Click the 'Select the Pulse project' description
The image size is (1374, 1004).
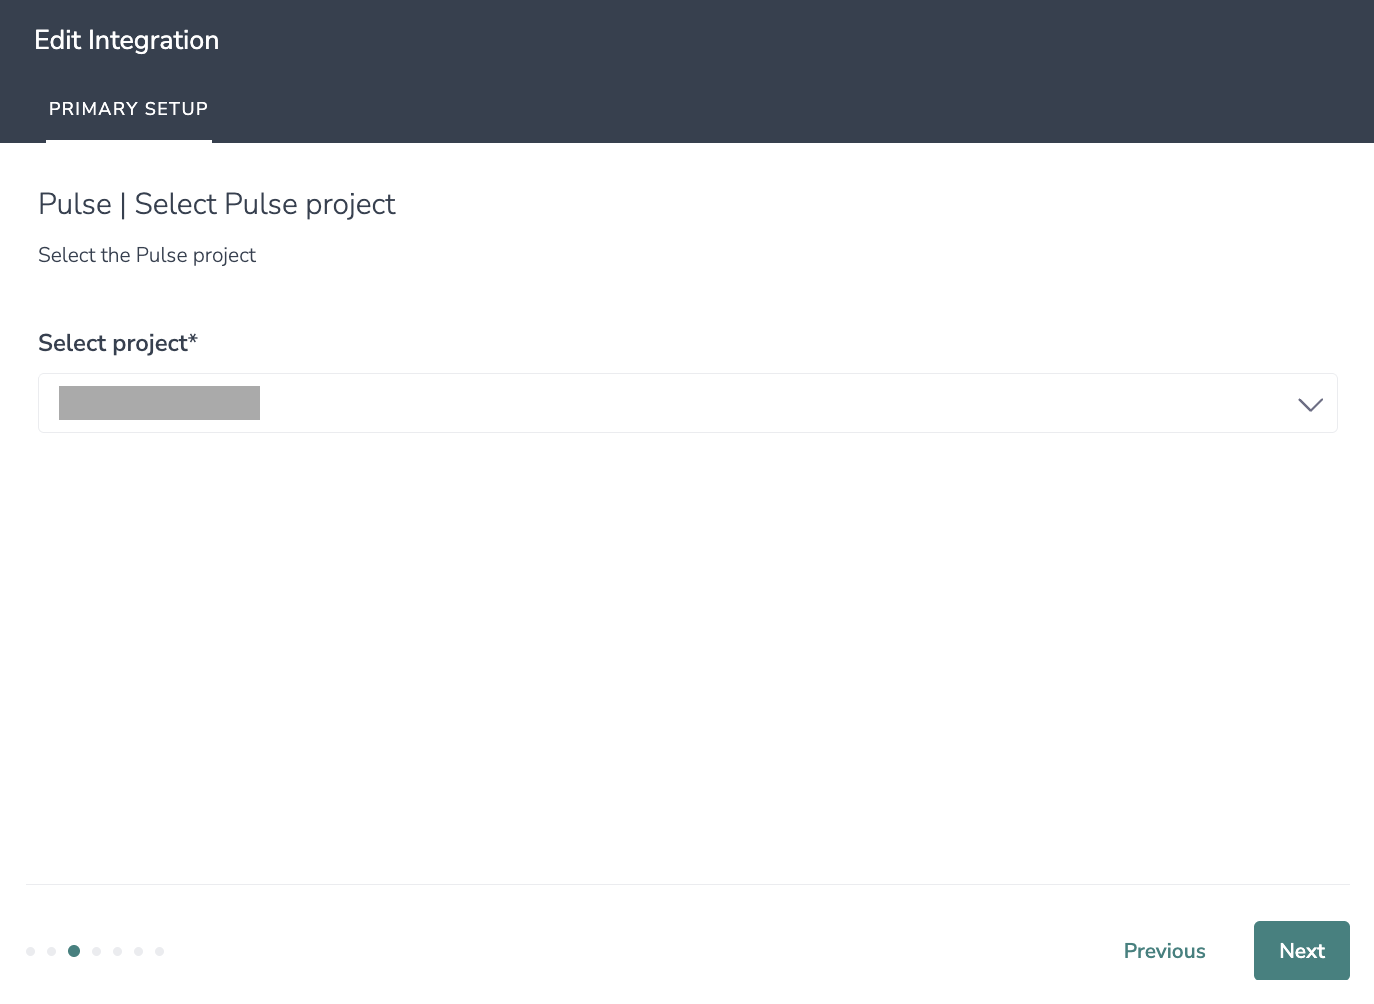147,255
